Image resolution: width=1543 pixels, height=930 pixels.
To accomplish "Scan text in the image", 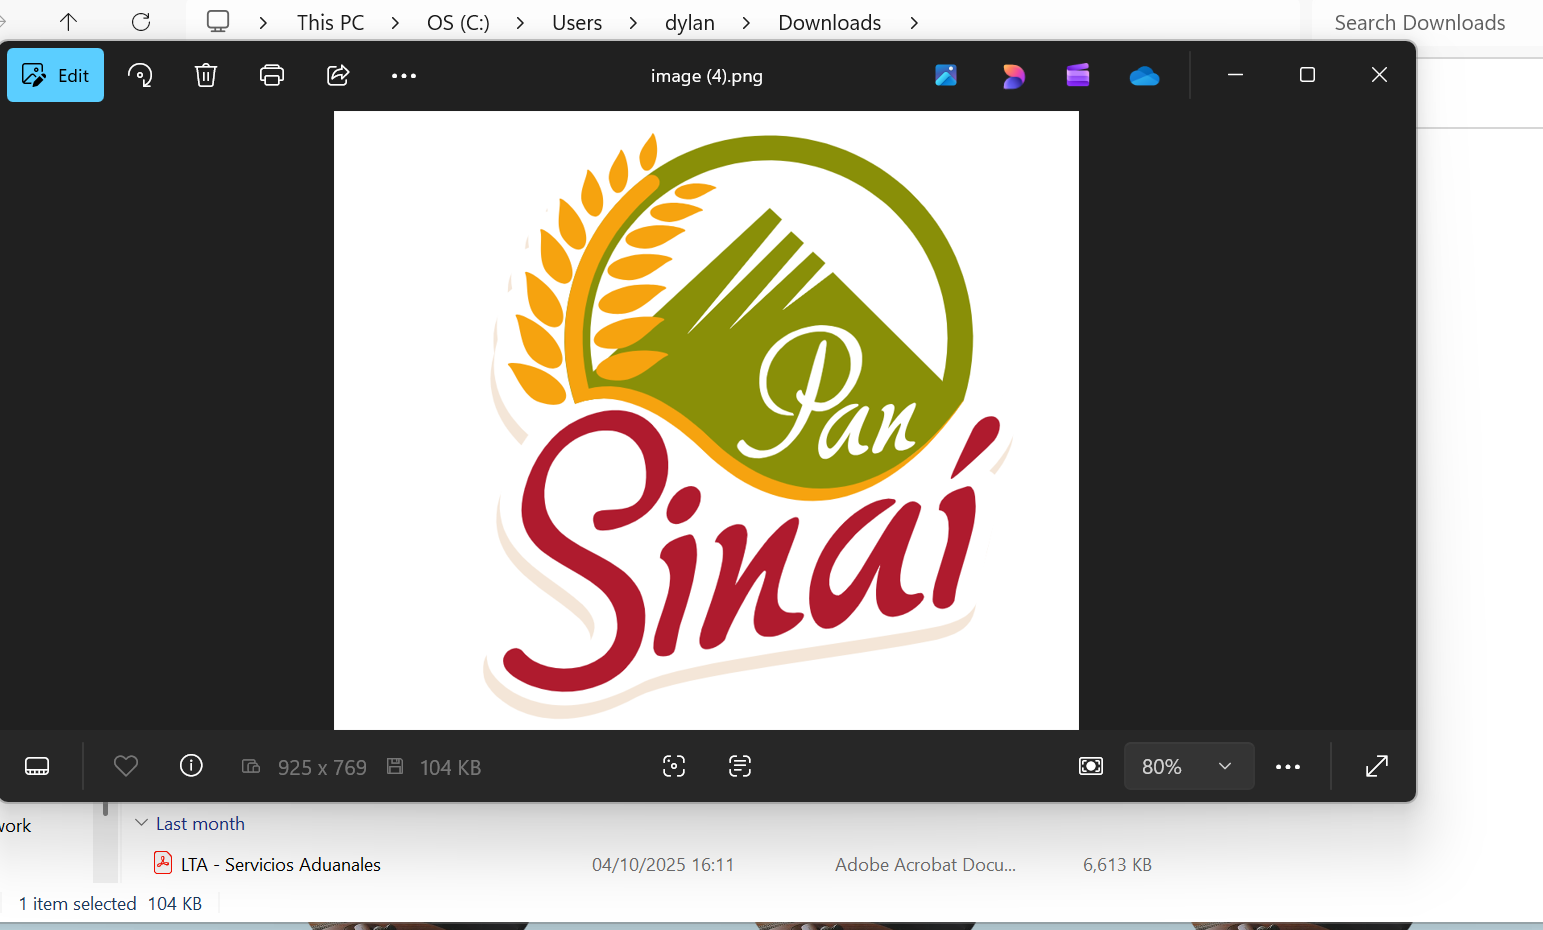I will [740, 766].
